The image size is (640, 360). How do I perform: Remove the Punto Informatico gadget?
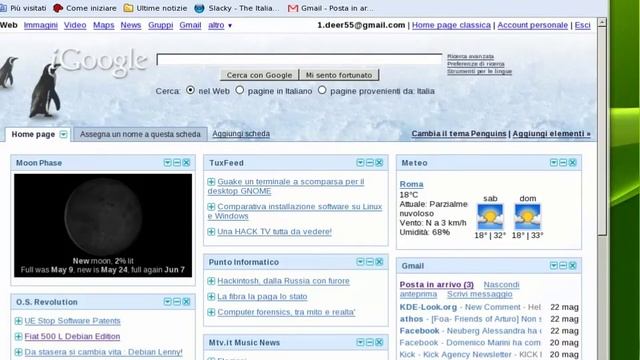point(379,262)
